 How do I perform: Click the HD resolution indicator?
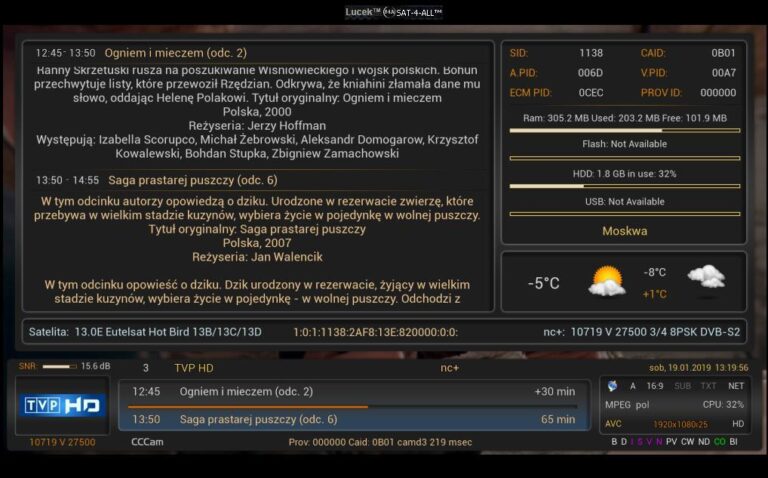[738, 424]
